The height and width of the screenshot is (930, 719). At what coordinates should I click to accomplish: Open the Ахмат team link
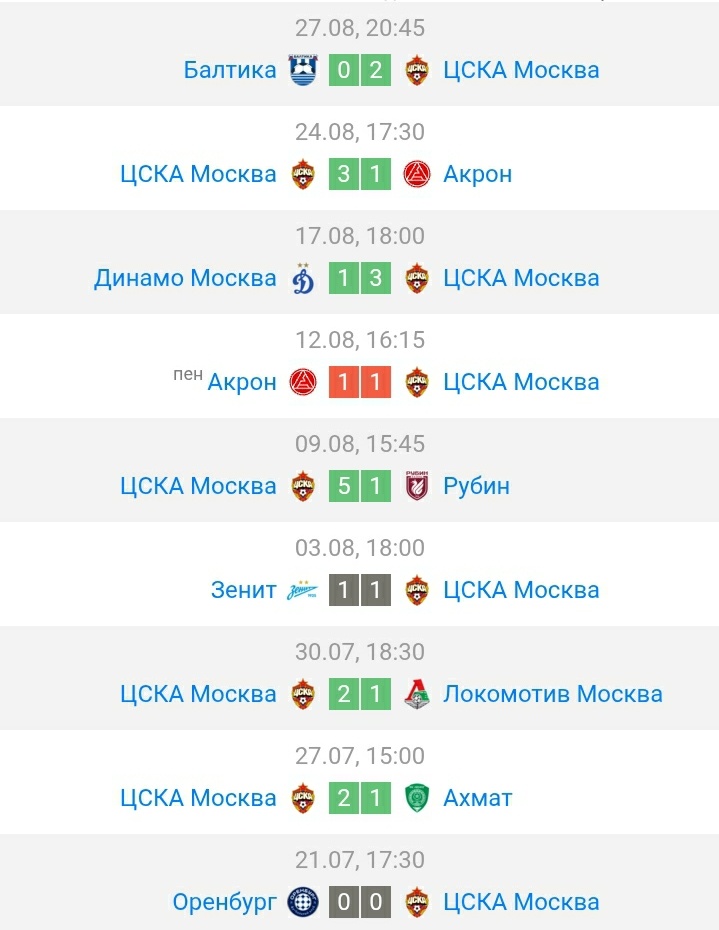tap(477, 798)
